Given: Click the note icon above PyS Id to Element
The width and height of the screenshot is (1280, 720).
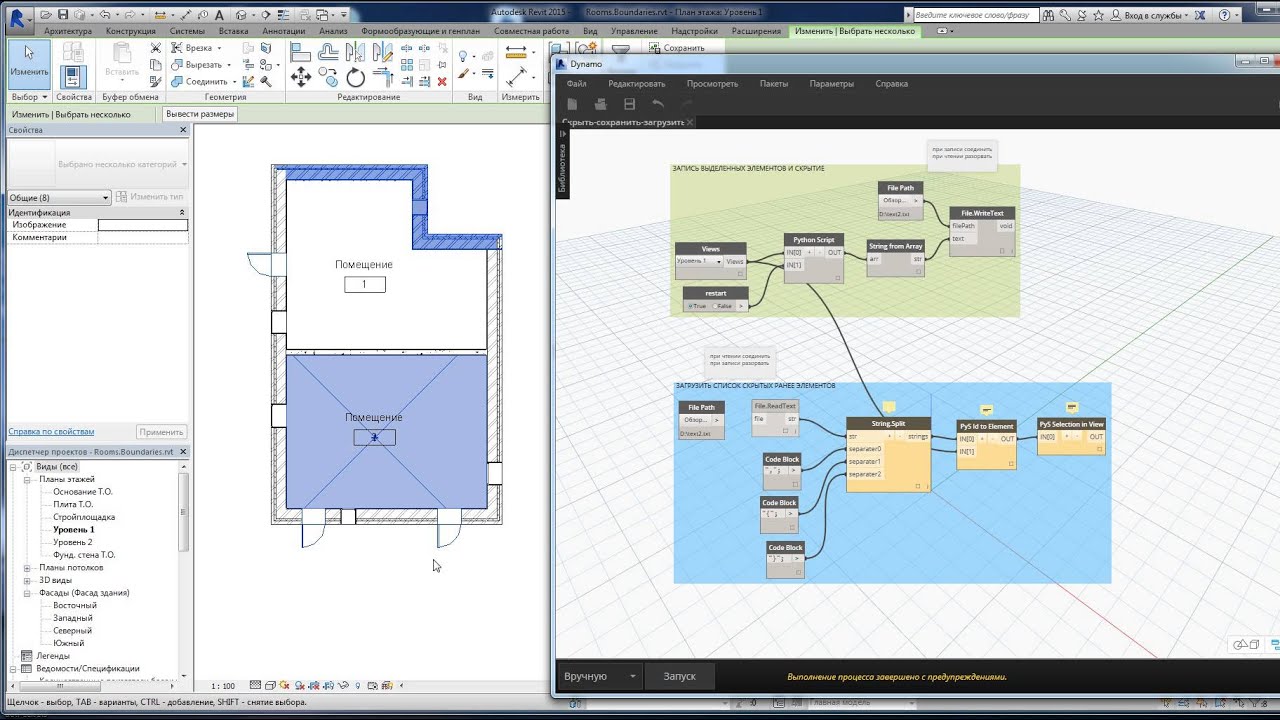Looking at the screenshot, I should click(986, 410).
